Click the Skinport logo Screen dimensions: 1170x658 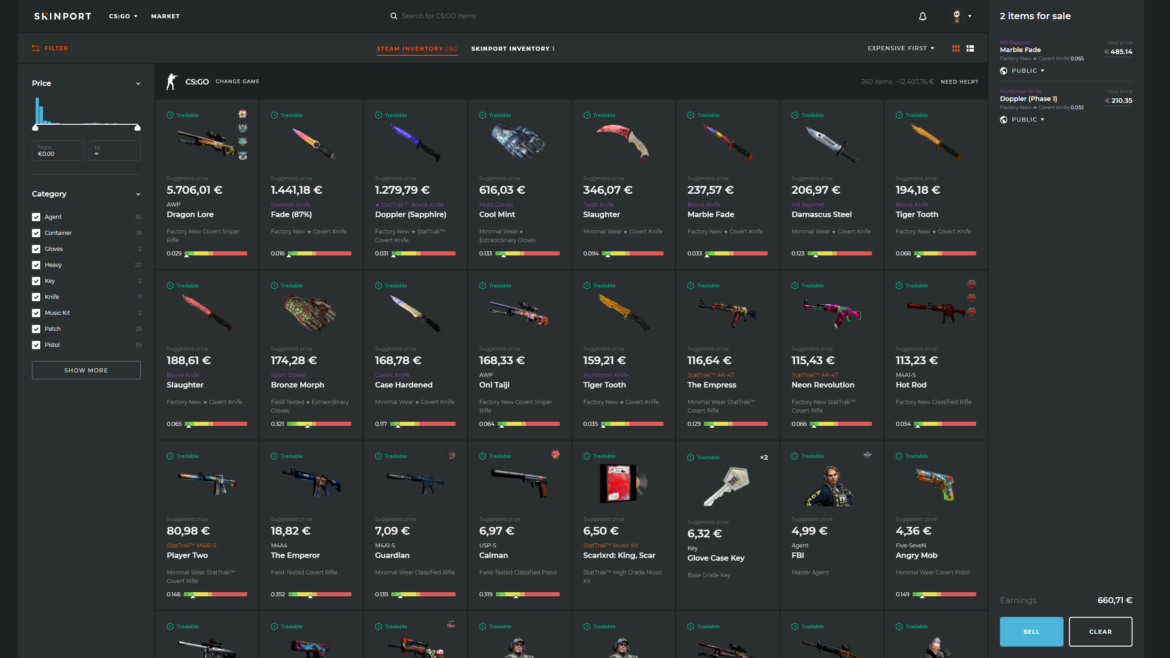click(x=62, y=16)
